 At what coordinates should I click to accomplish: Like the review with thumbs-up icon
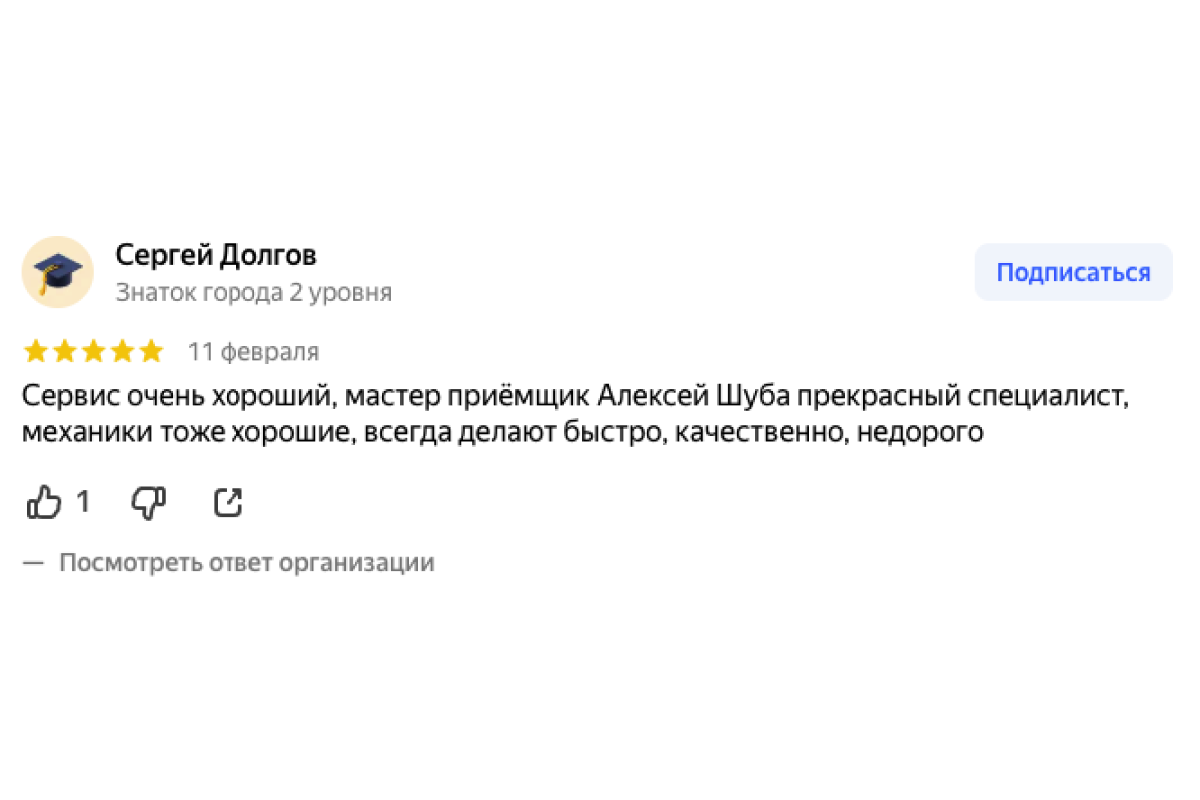[x=44, y=502]
